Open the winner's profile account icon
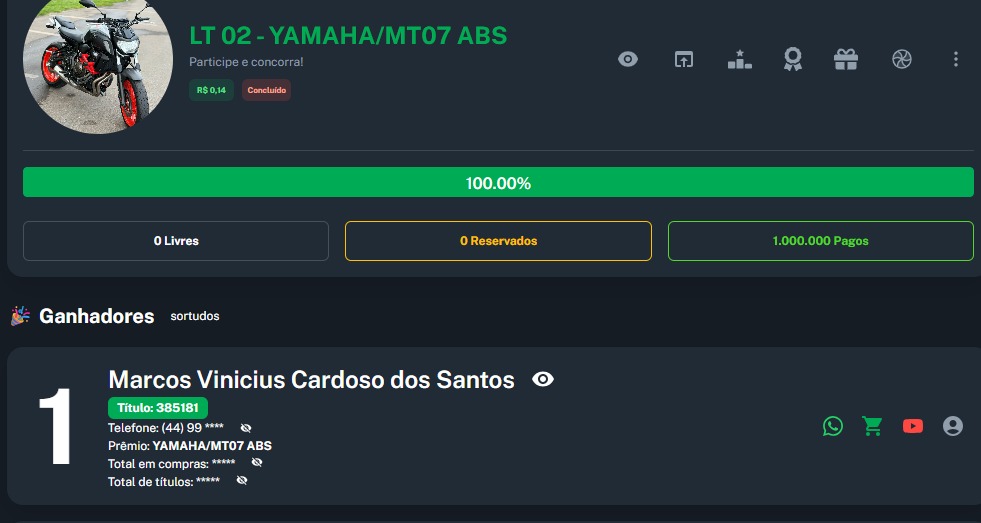This screenshot has height=523, width=981. (x=953, y=426)
